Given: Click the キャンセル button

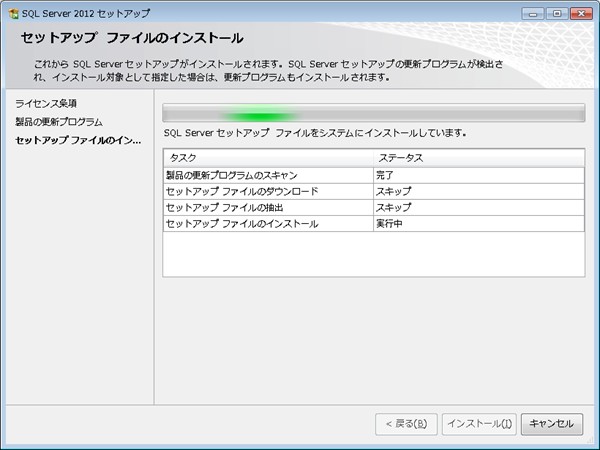Looking at the screenshot, I should pyautogui.click(x=552, y=424).
